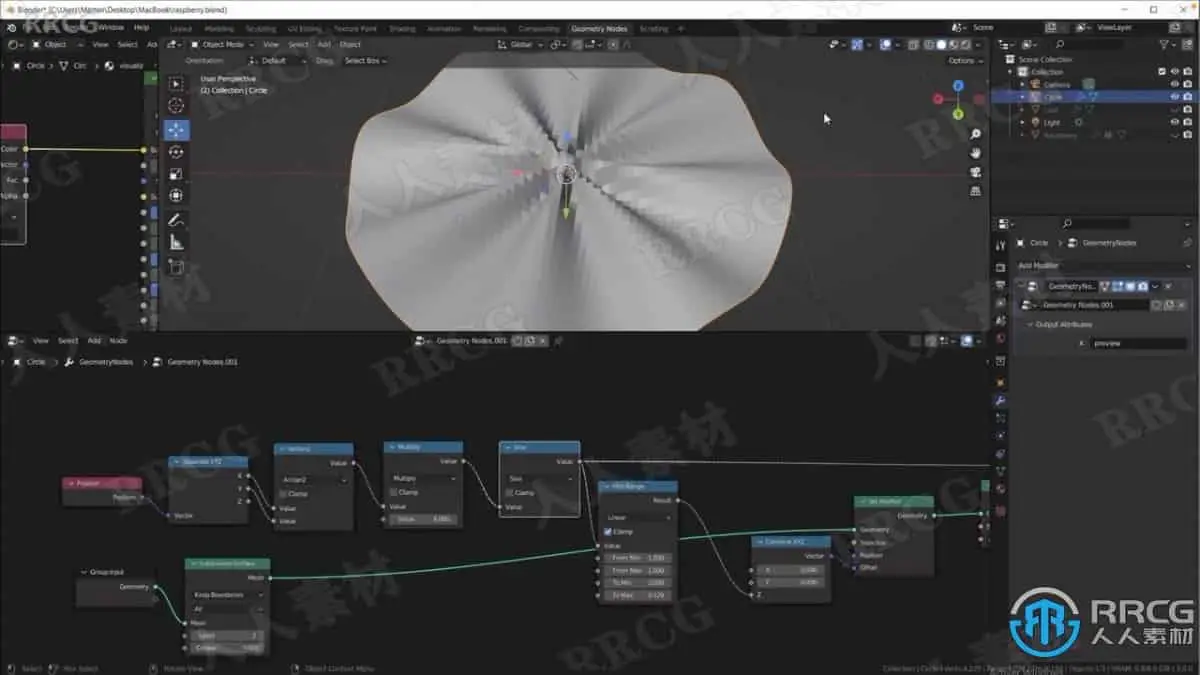Screen dimensions: 1200x675
Task: Uncheck Collection exclude checkbox in outliner
Action: tap(1162, 72)
